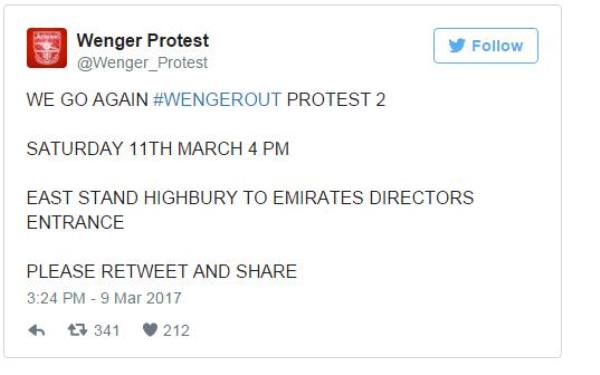Click blank margin outside the tweet card

(x=581, y=191)
